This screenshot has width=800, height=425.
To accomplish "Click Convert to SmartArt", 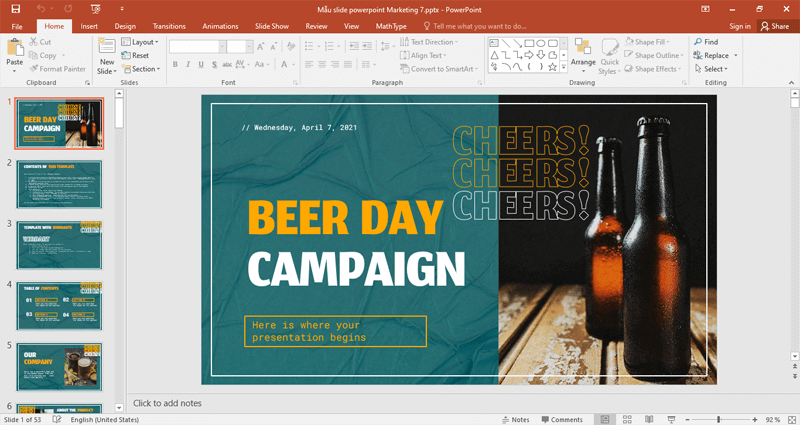I will point(439,68).
